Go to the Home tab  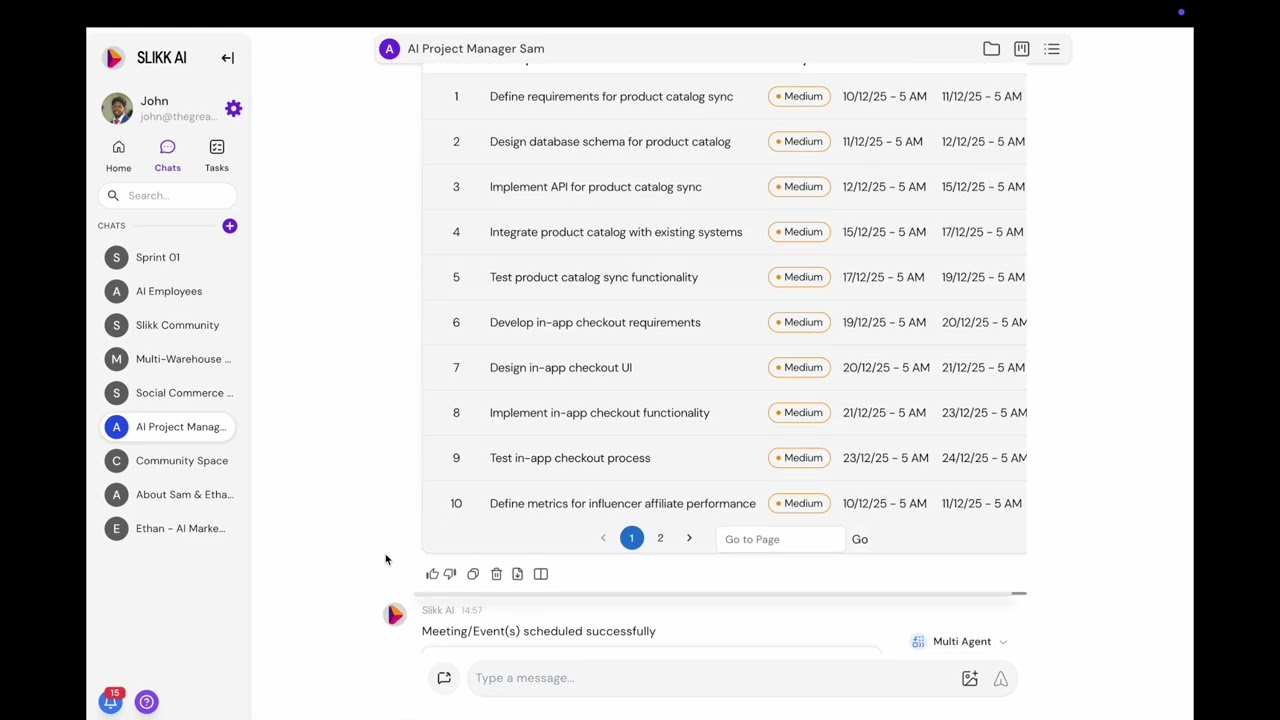(x=118, y=156)
